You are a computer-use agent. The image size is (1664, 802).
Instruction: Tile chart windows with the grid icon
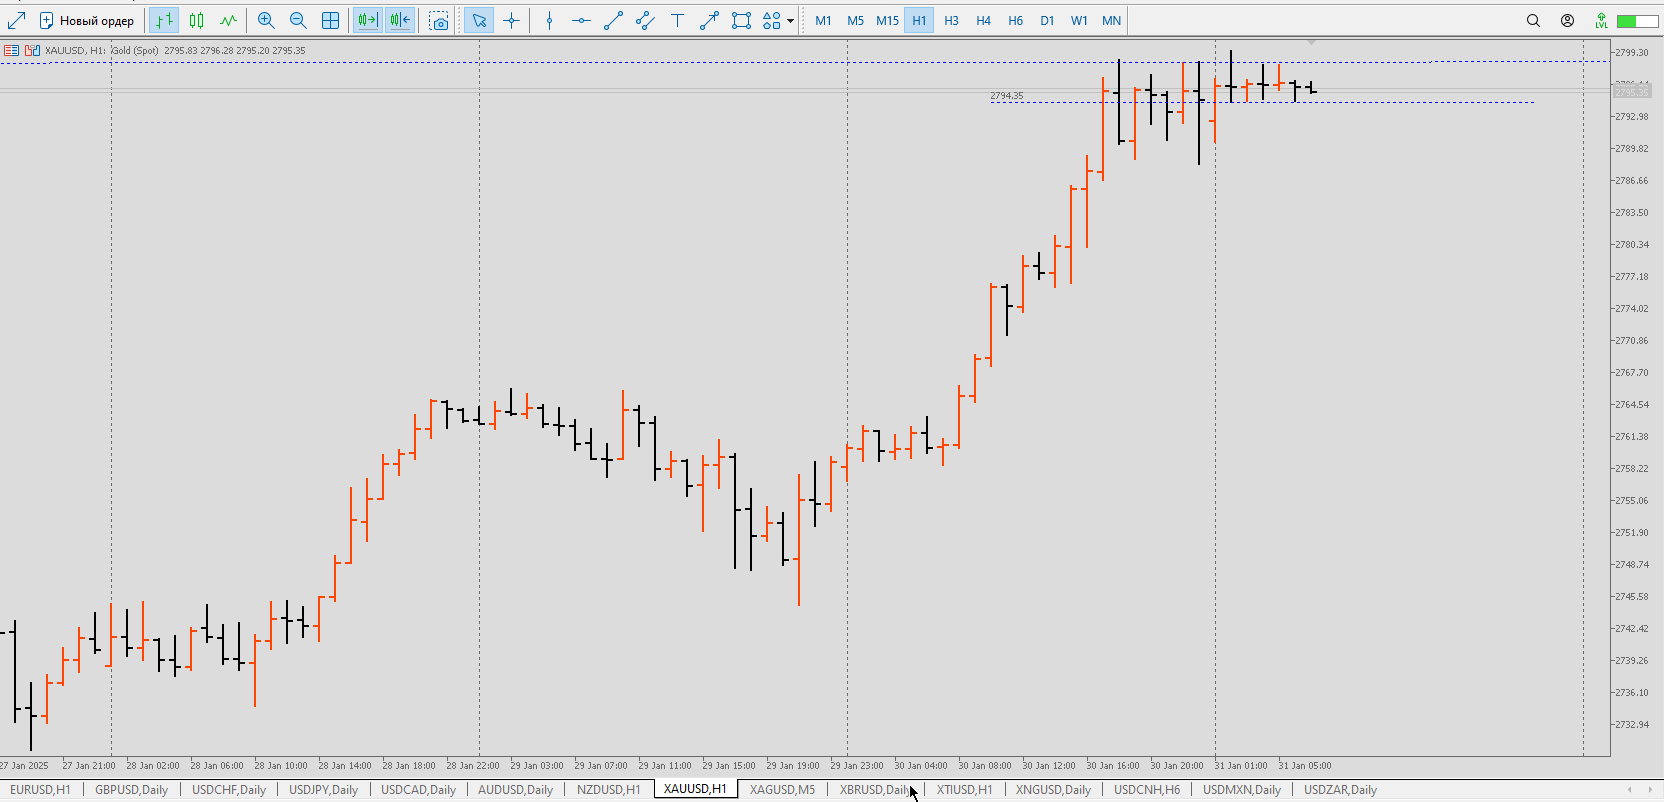pyautogui.click(x=330, y=20)
